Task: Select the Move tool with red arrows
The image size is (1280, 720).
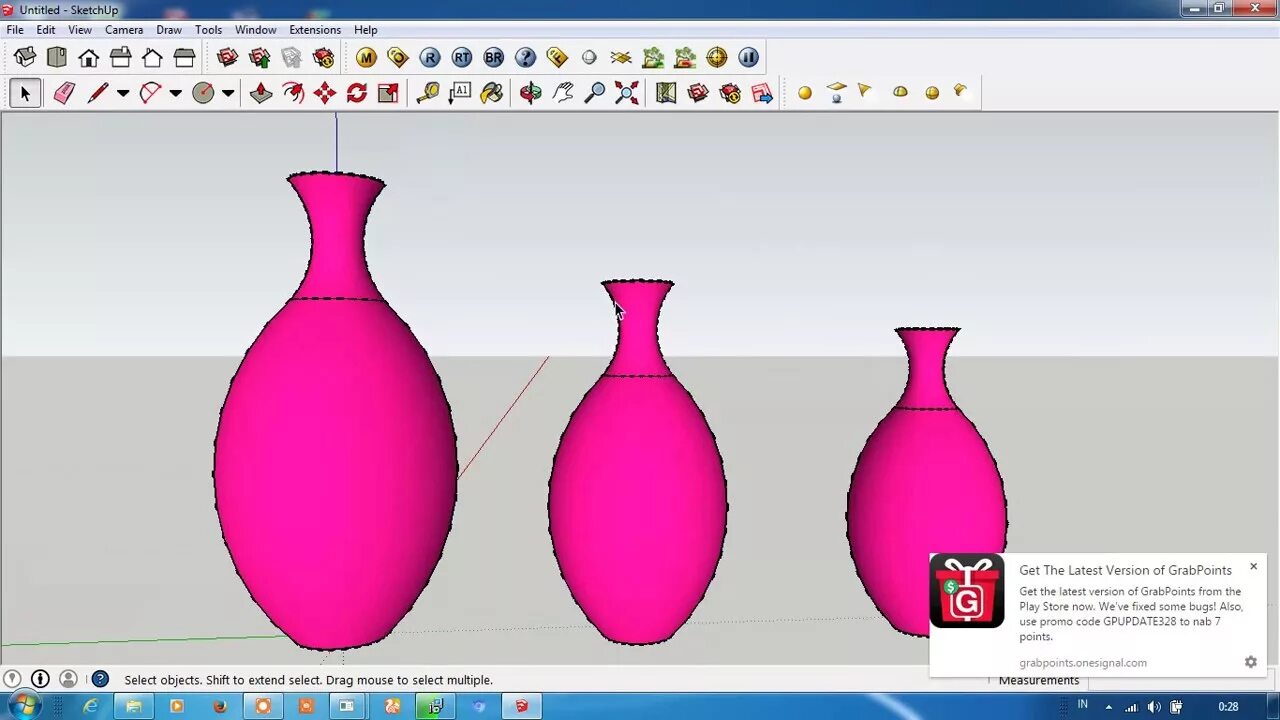Action: [325, 93]
